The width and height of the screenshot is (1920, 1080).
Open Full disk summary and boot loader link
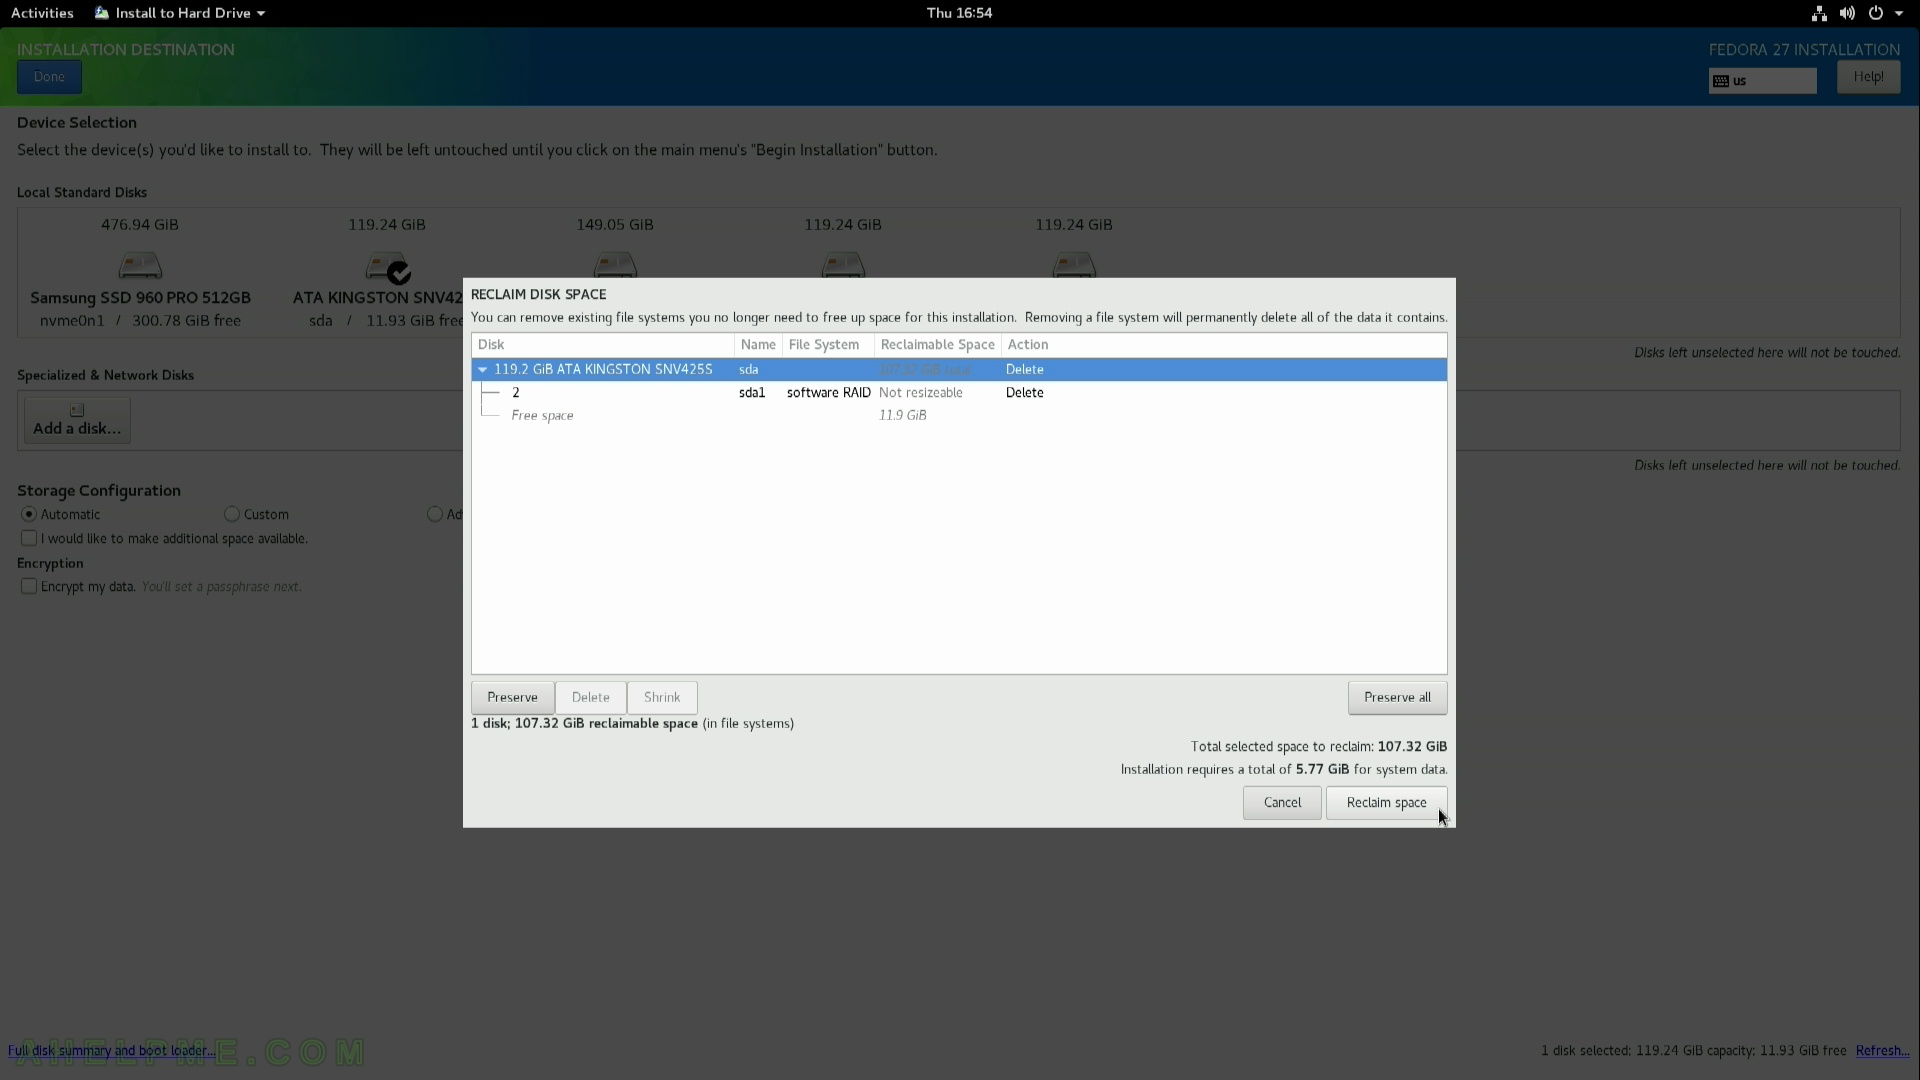coord(111,1050)
